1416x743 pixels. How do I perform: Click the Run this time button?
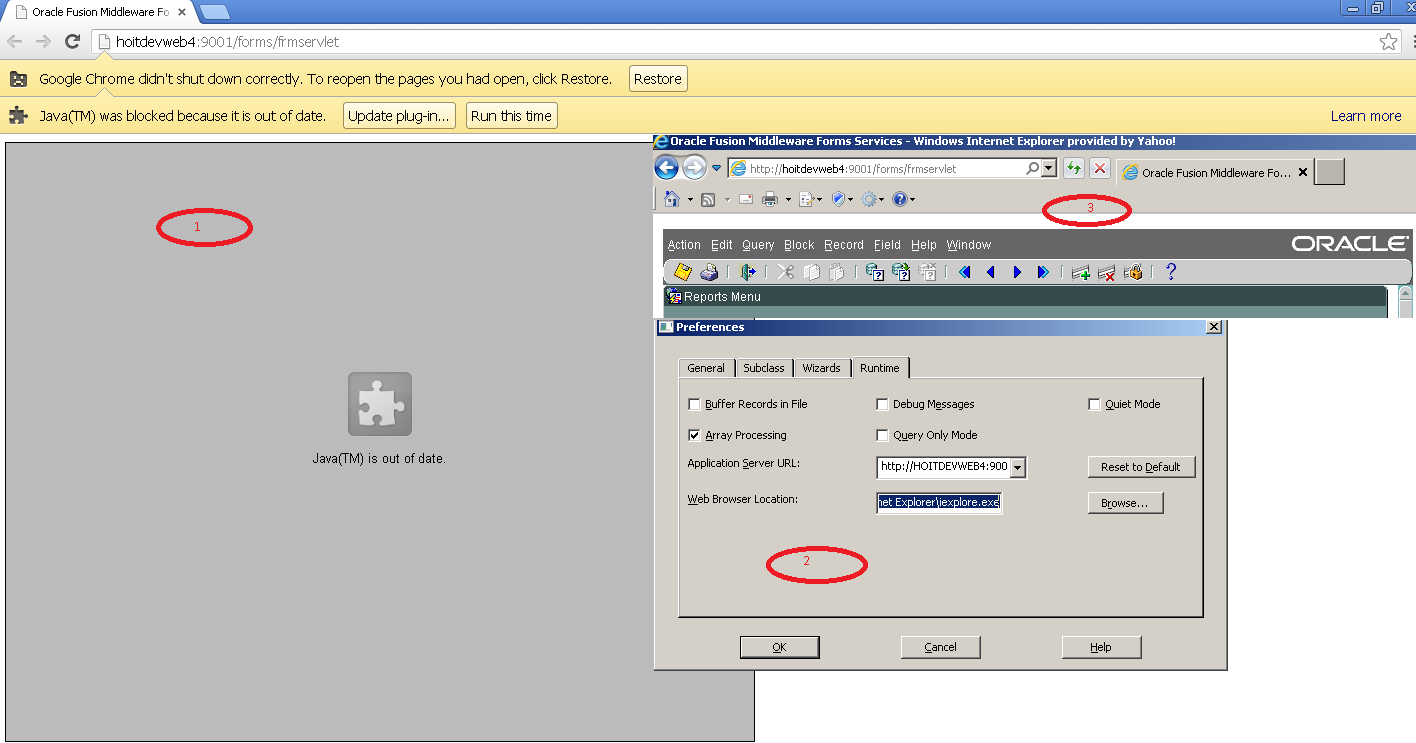point(511,116)
